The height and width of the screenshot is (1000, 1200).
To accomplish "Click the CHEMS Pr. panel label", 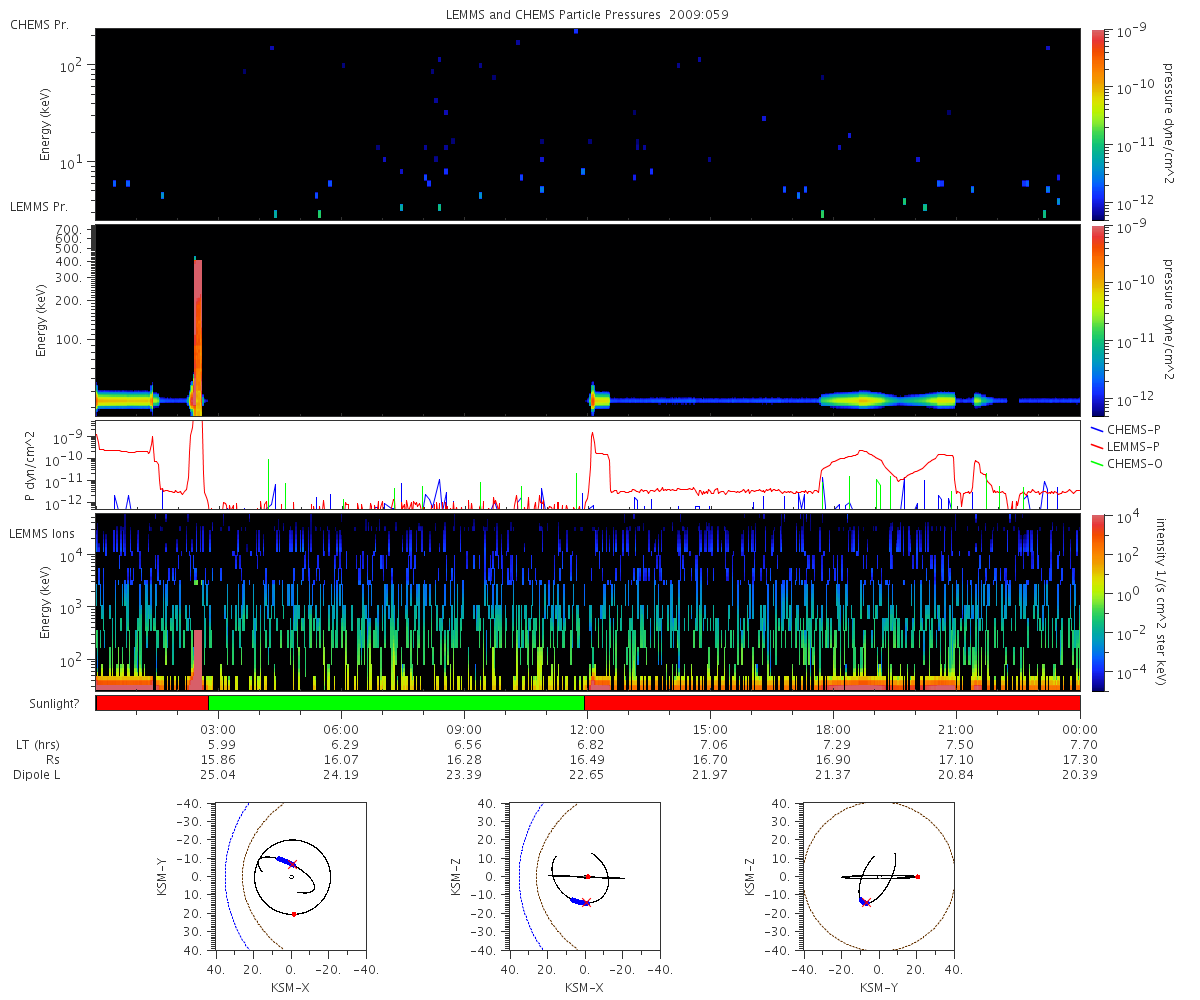I will [39, 24].
